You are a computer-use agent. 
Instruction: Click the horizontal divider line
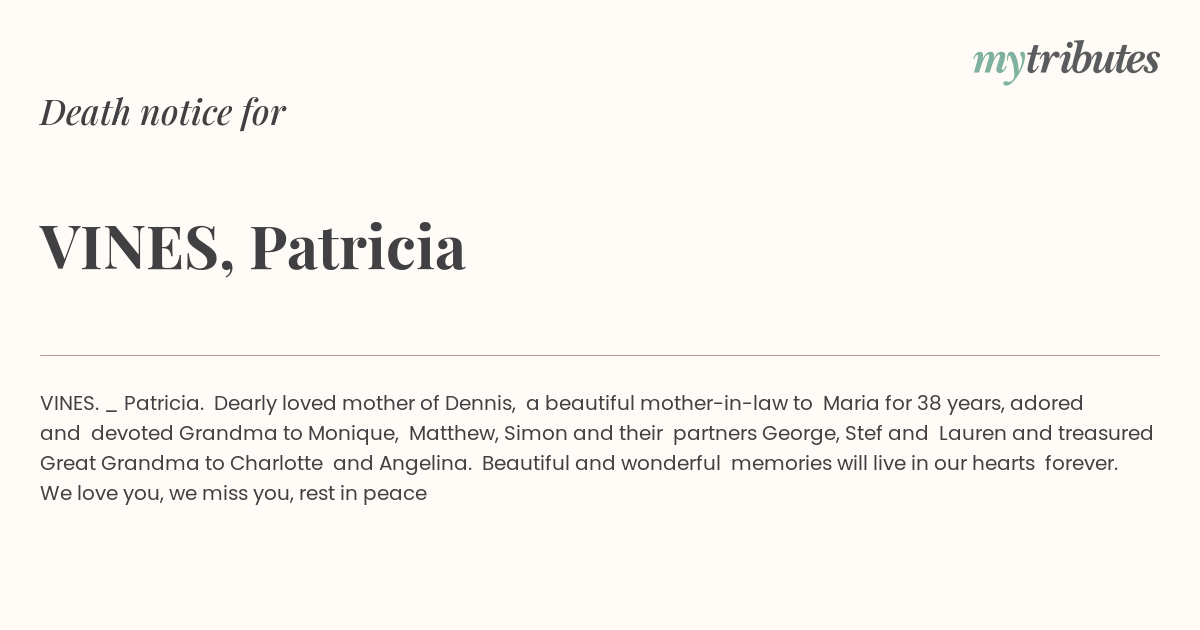(600, 355)
